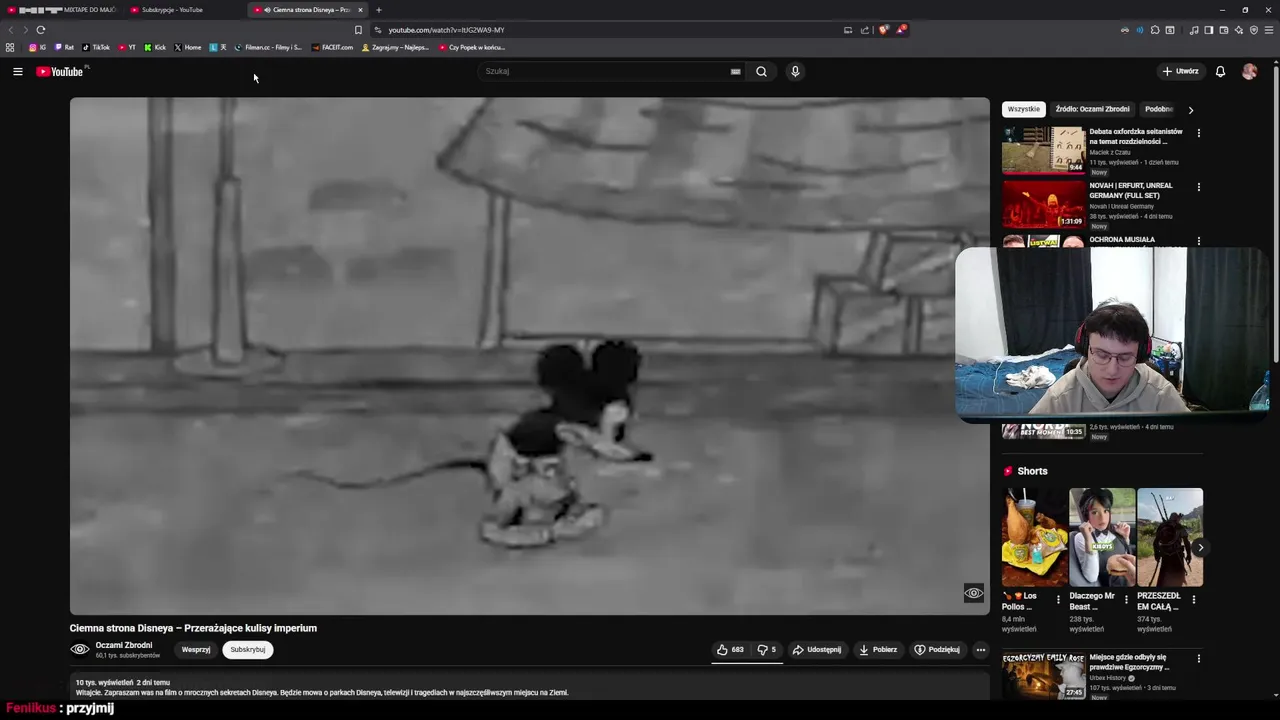The width and height of the screenshot is (1280, 720).
Task: Click the video player to pause
Action: tap(529, 356)
